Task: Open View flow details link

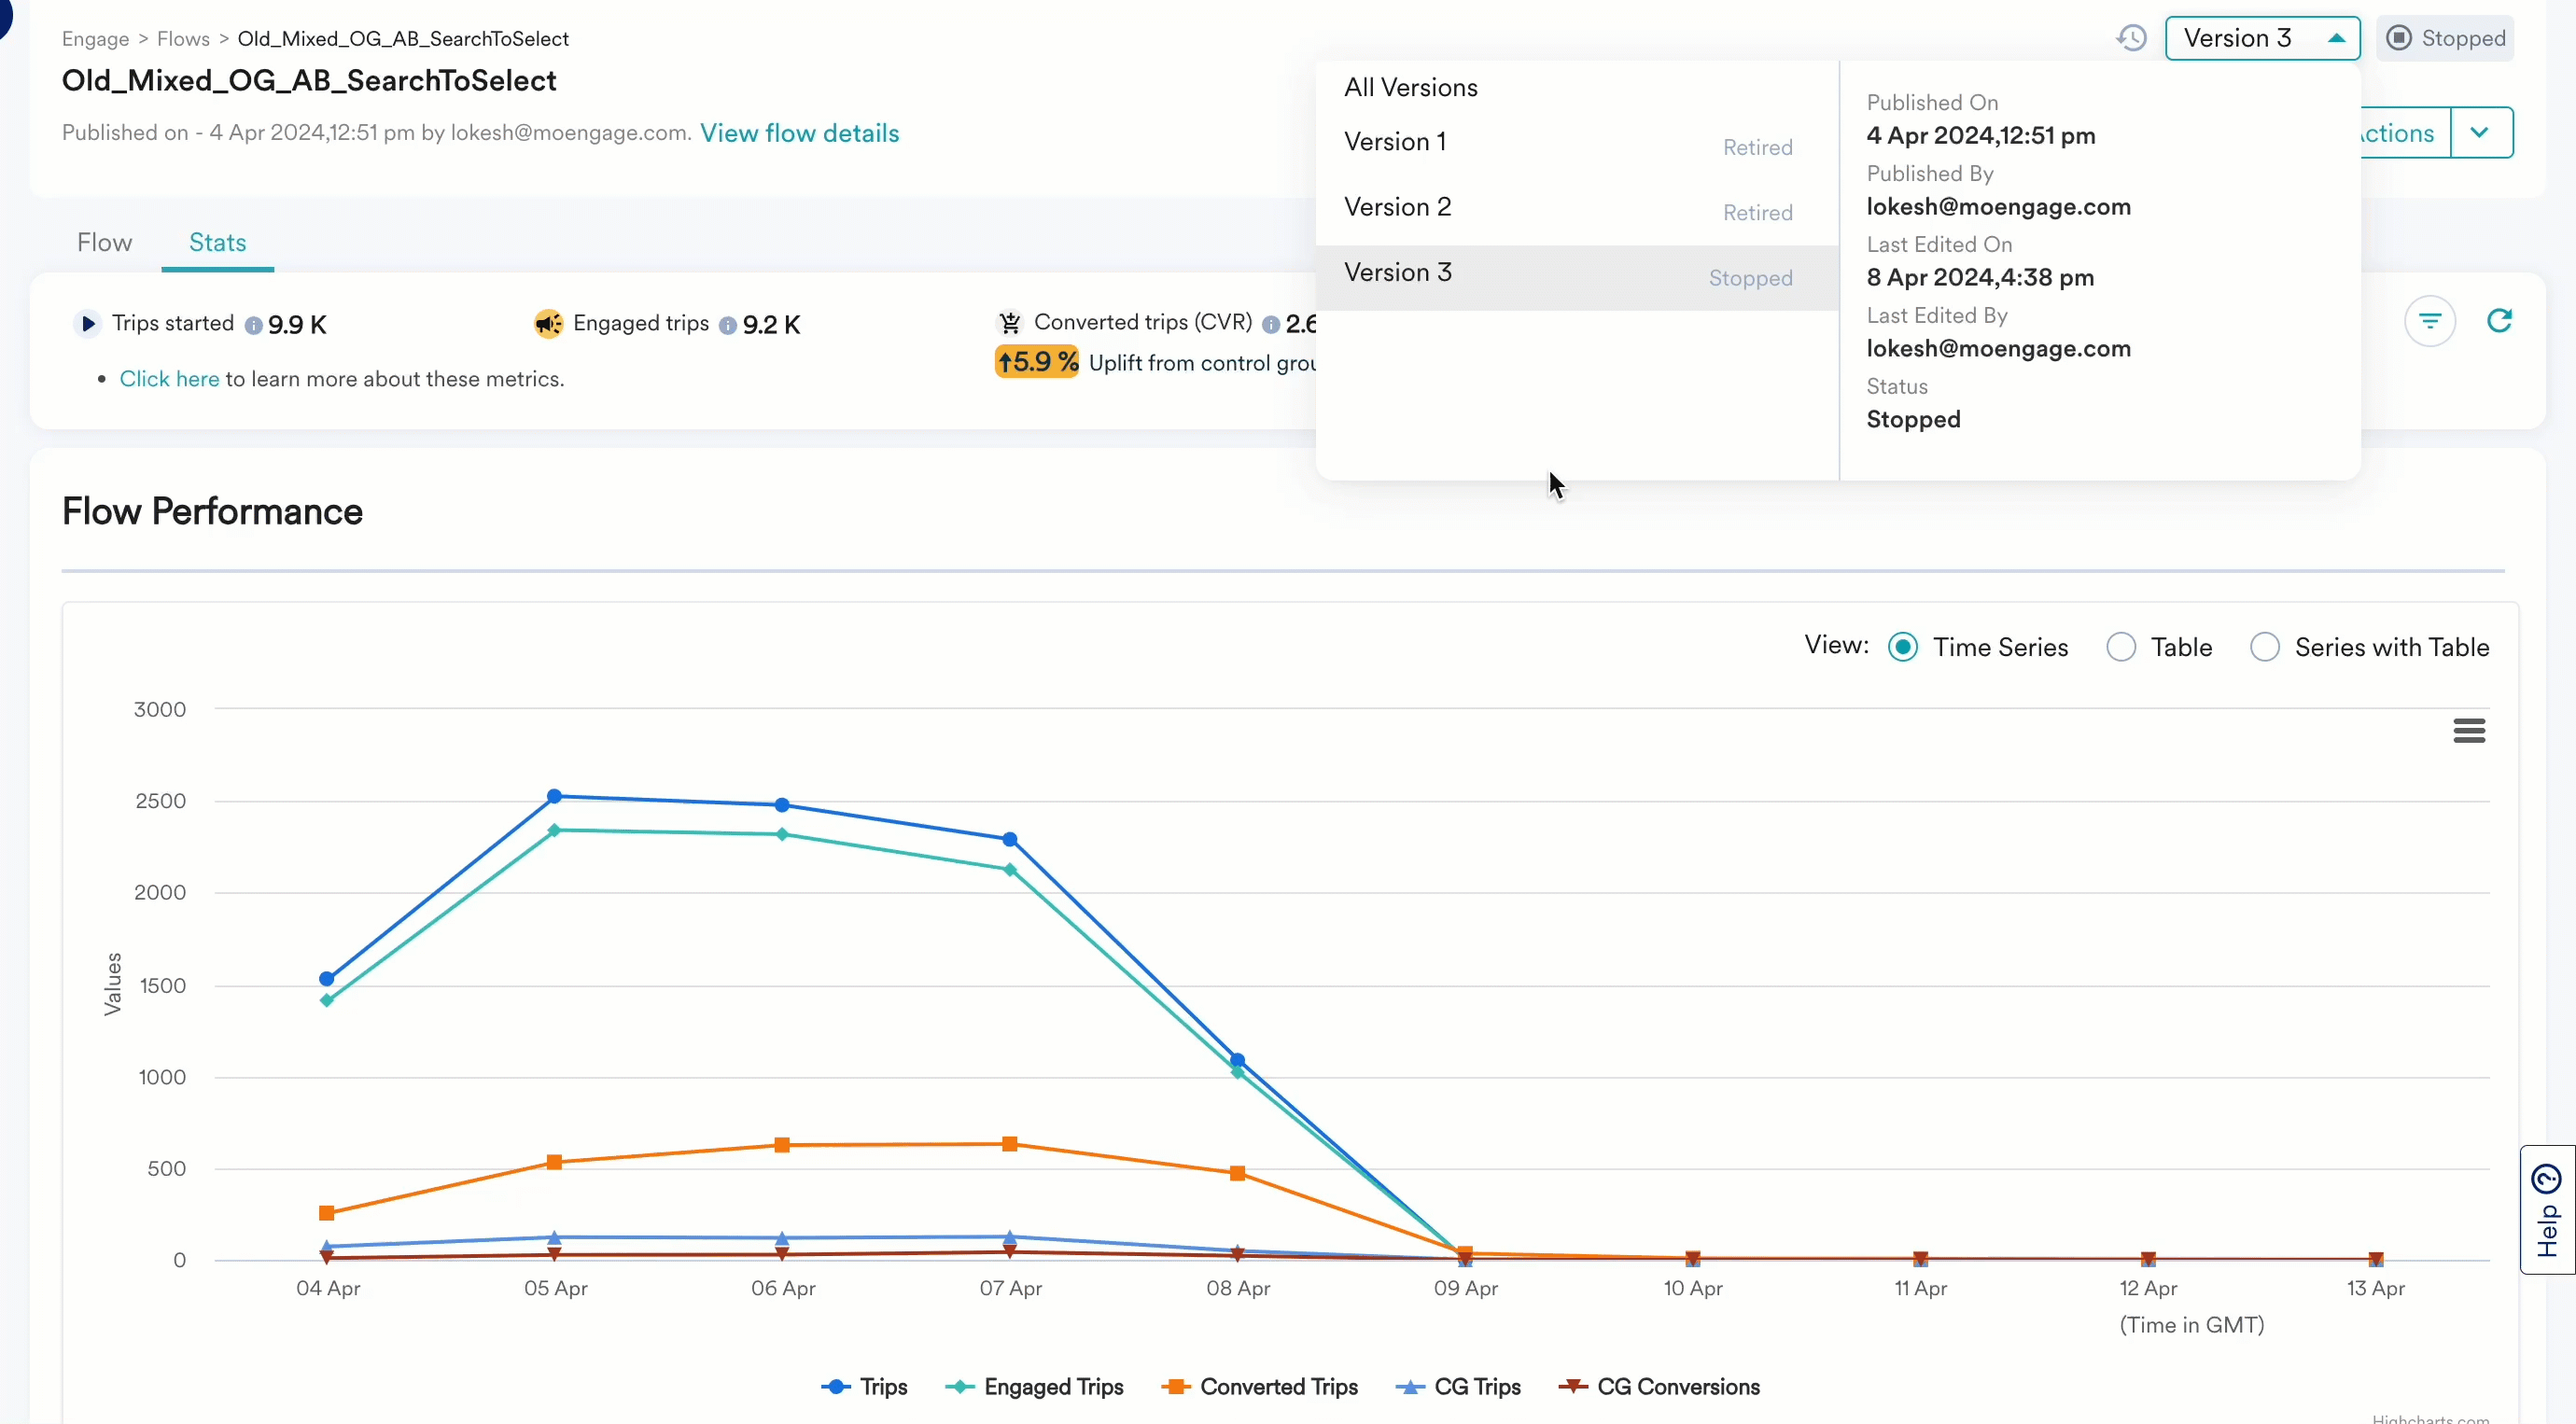Action: (x=800, y=132)
